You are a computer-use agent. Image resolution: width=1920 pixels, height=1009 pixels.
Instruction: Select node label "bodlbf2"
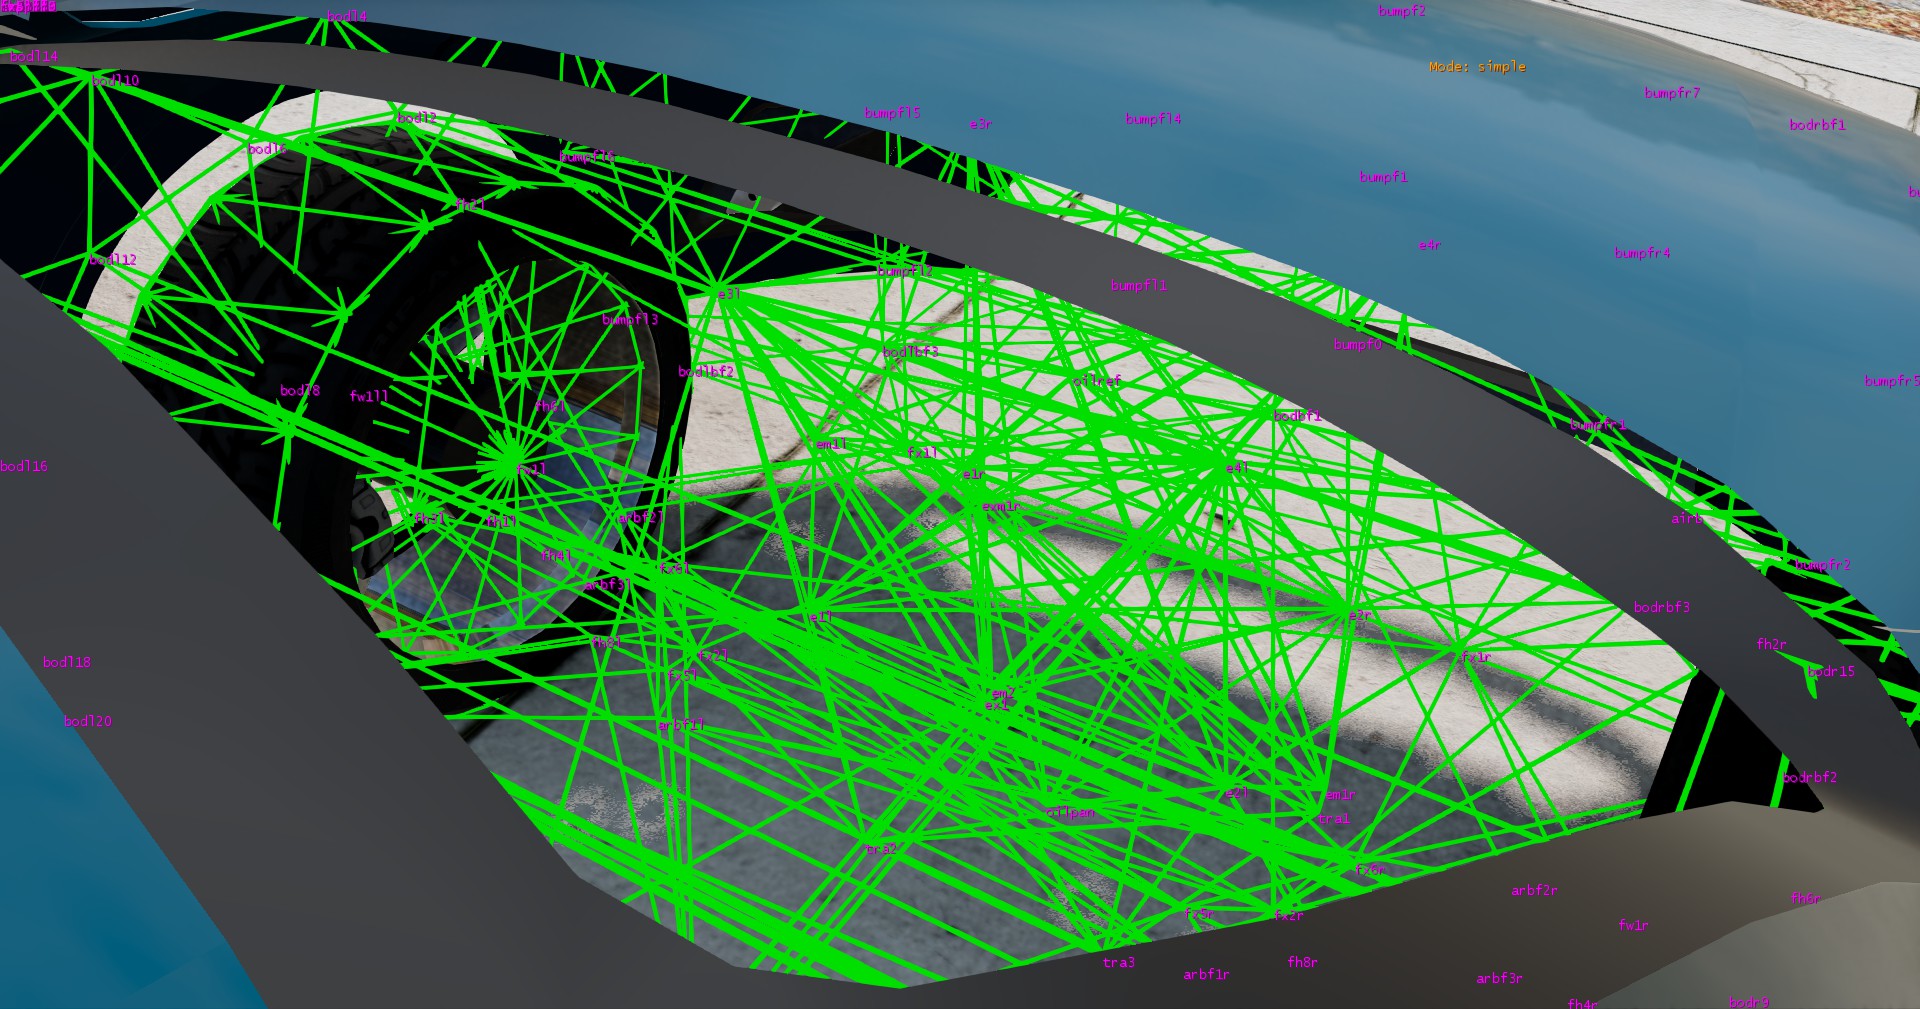pyautogui.click(x=706, y=371)
